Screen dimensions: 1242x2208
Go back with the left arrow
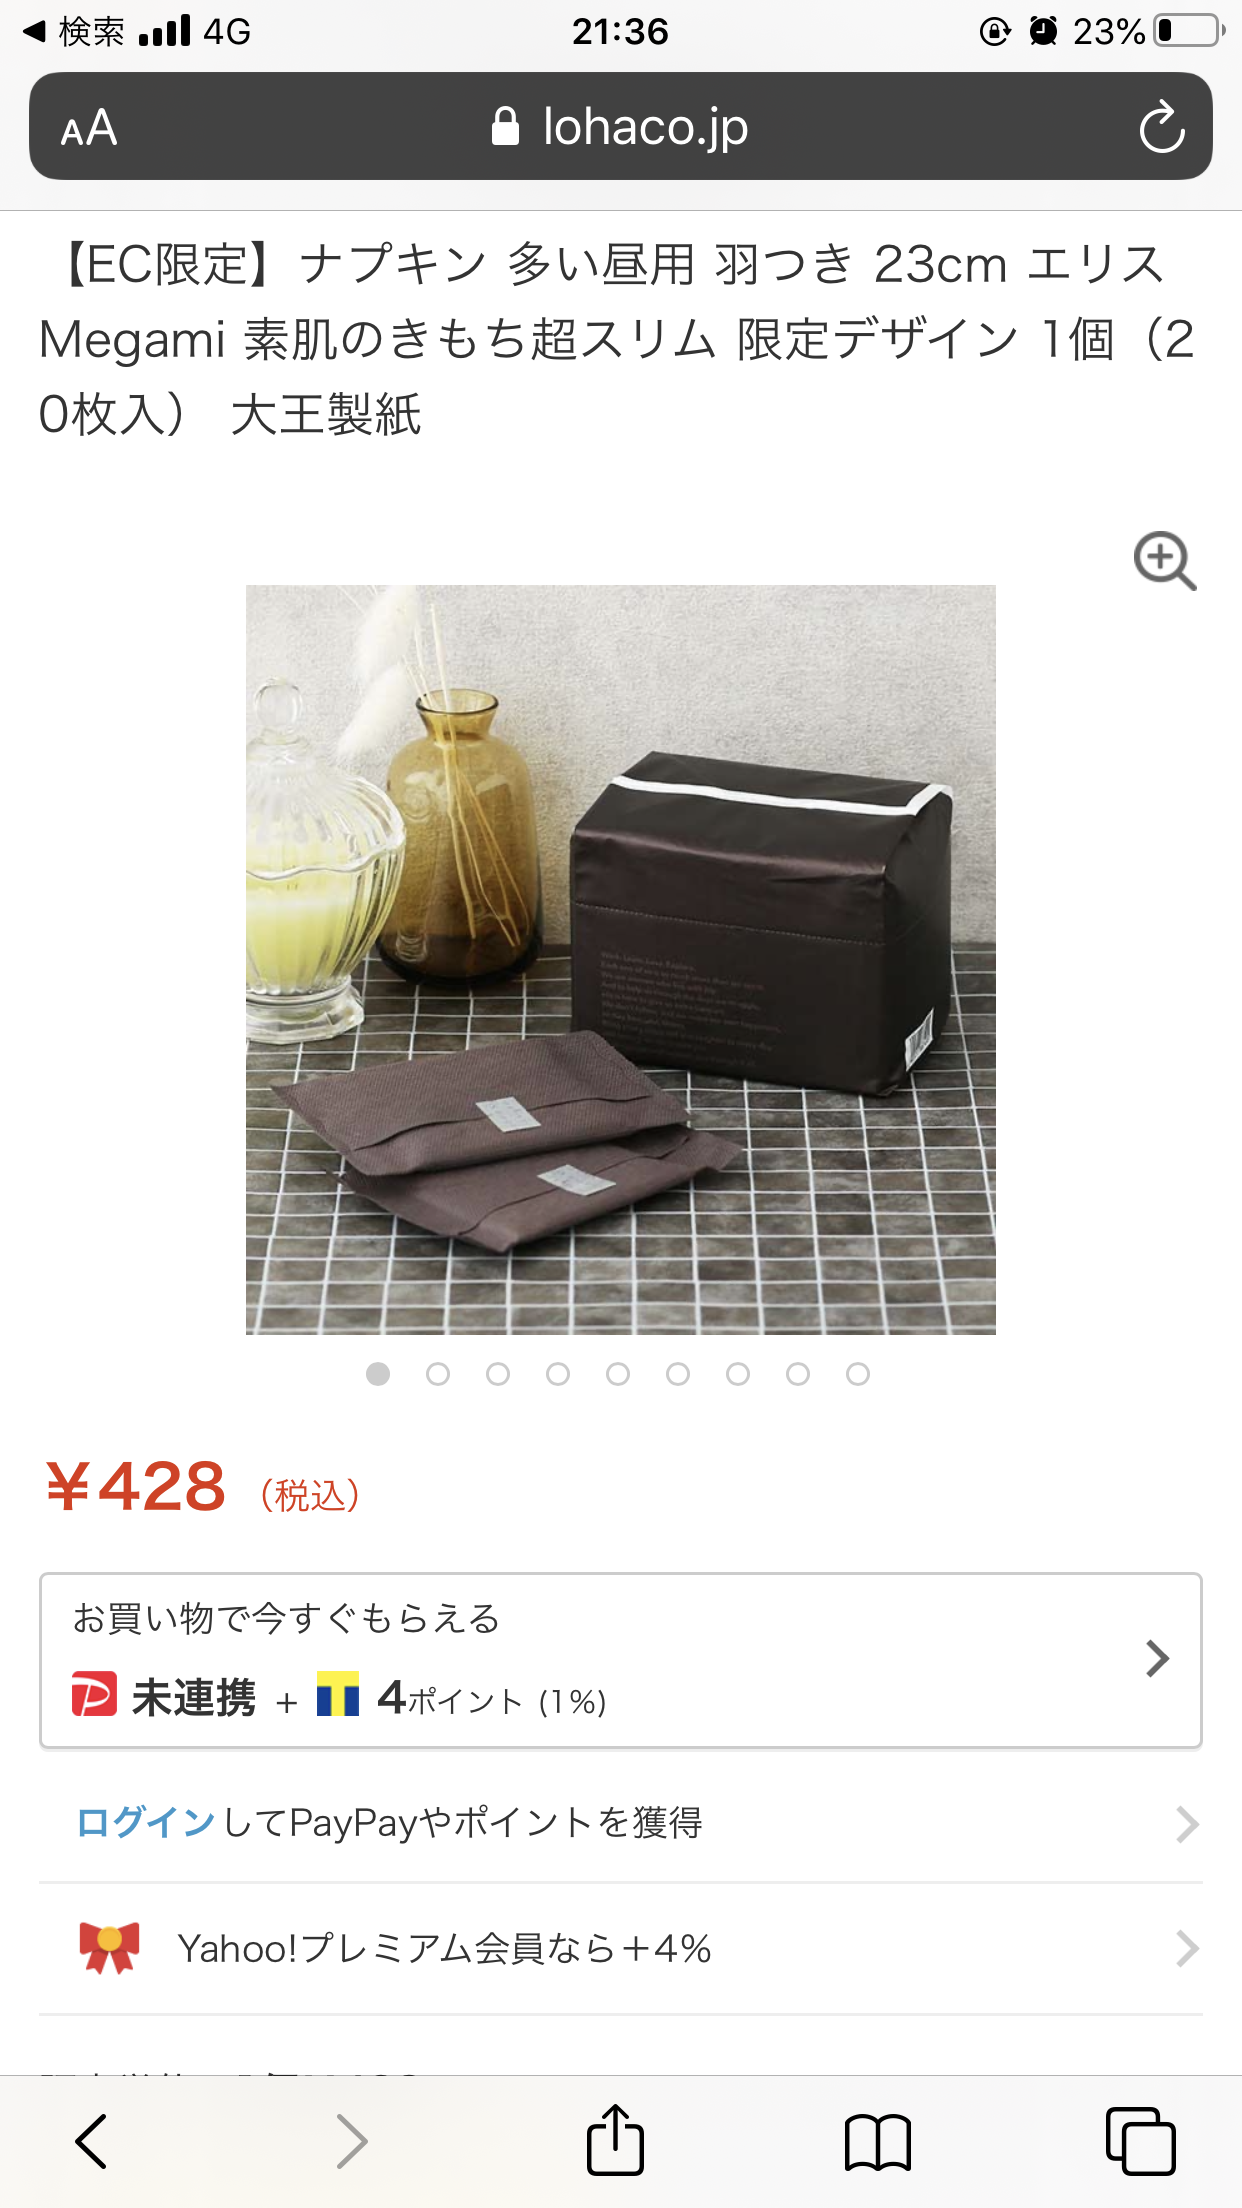[91, 2141]
